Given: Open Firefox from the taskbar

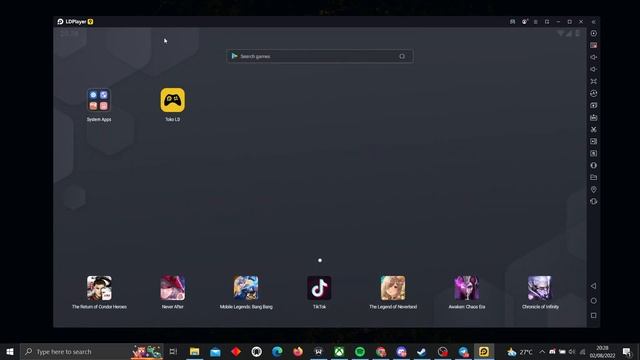Looking at the screenshot, I should (x=298, y=351).
